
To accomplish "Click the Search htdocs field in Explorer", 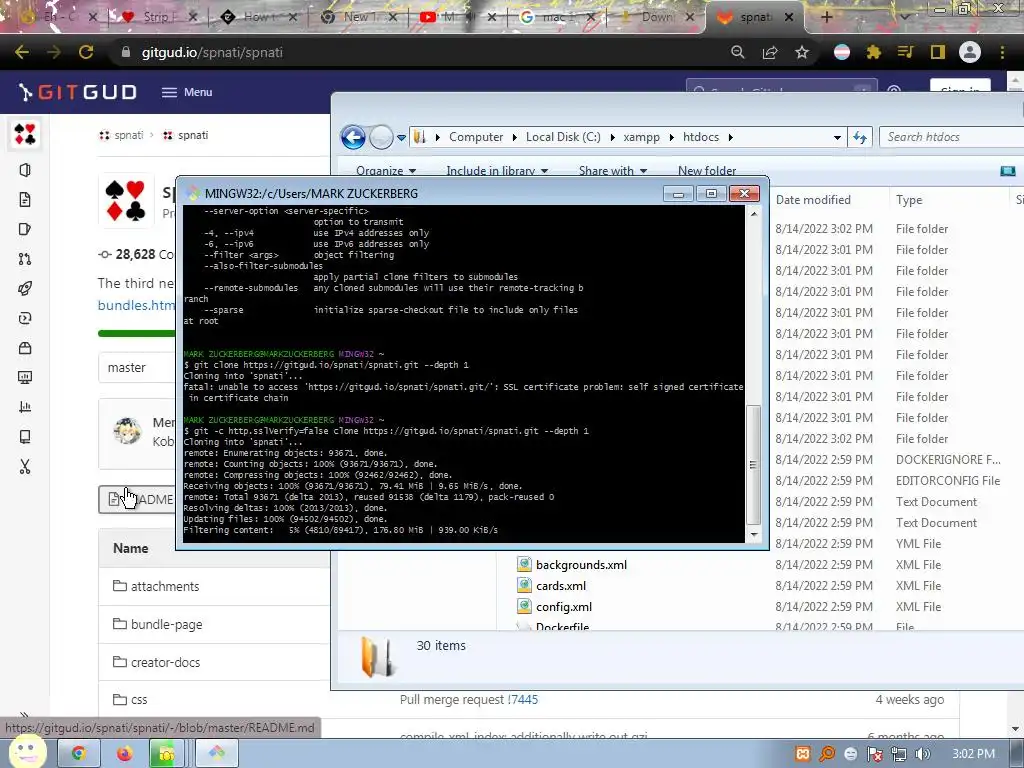I will 951,137.
